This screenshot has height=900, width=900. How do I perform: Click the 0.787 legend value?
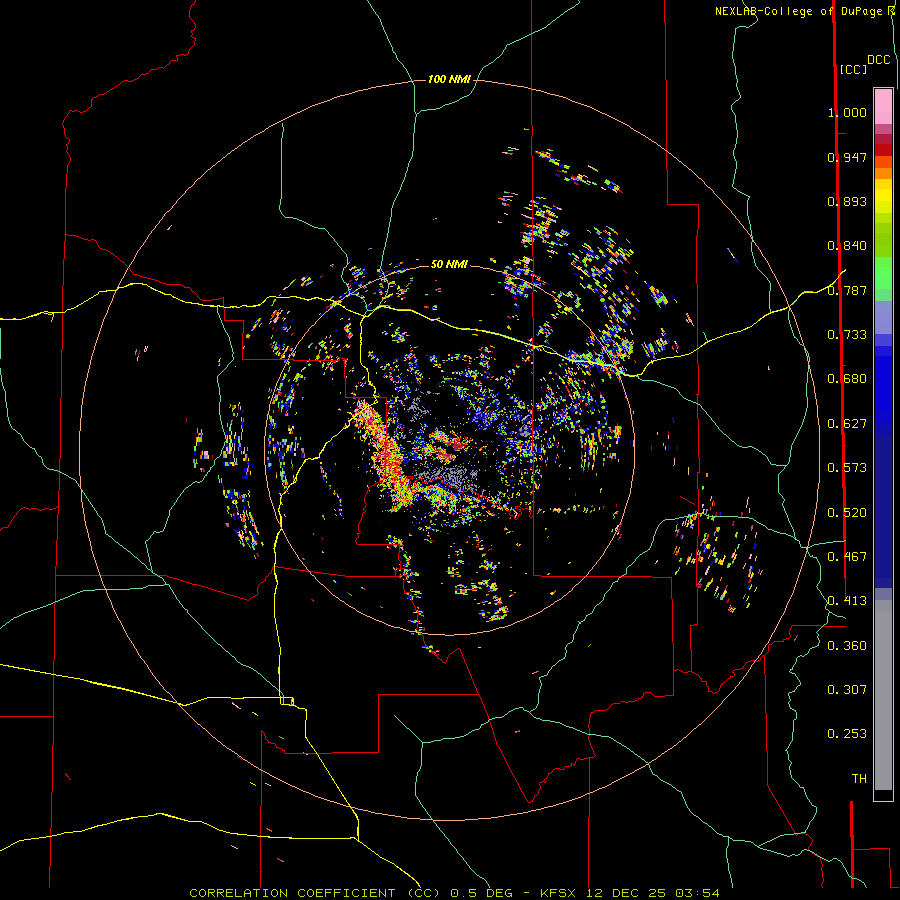847,290
